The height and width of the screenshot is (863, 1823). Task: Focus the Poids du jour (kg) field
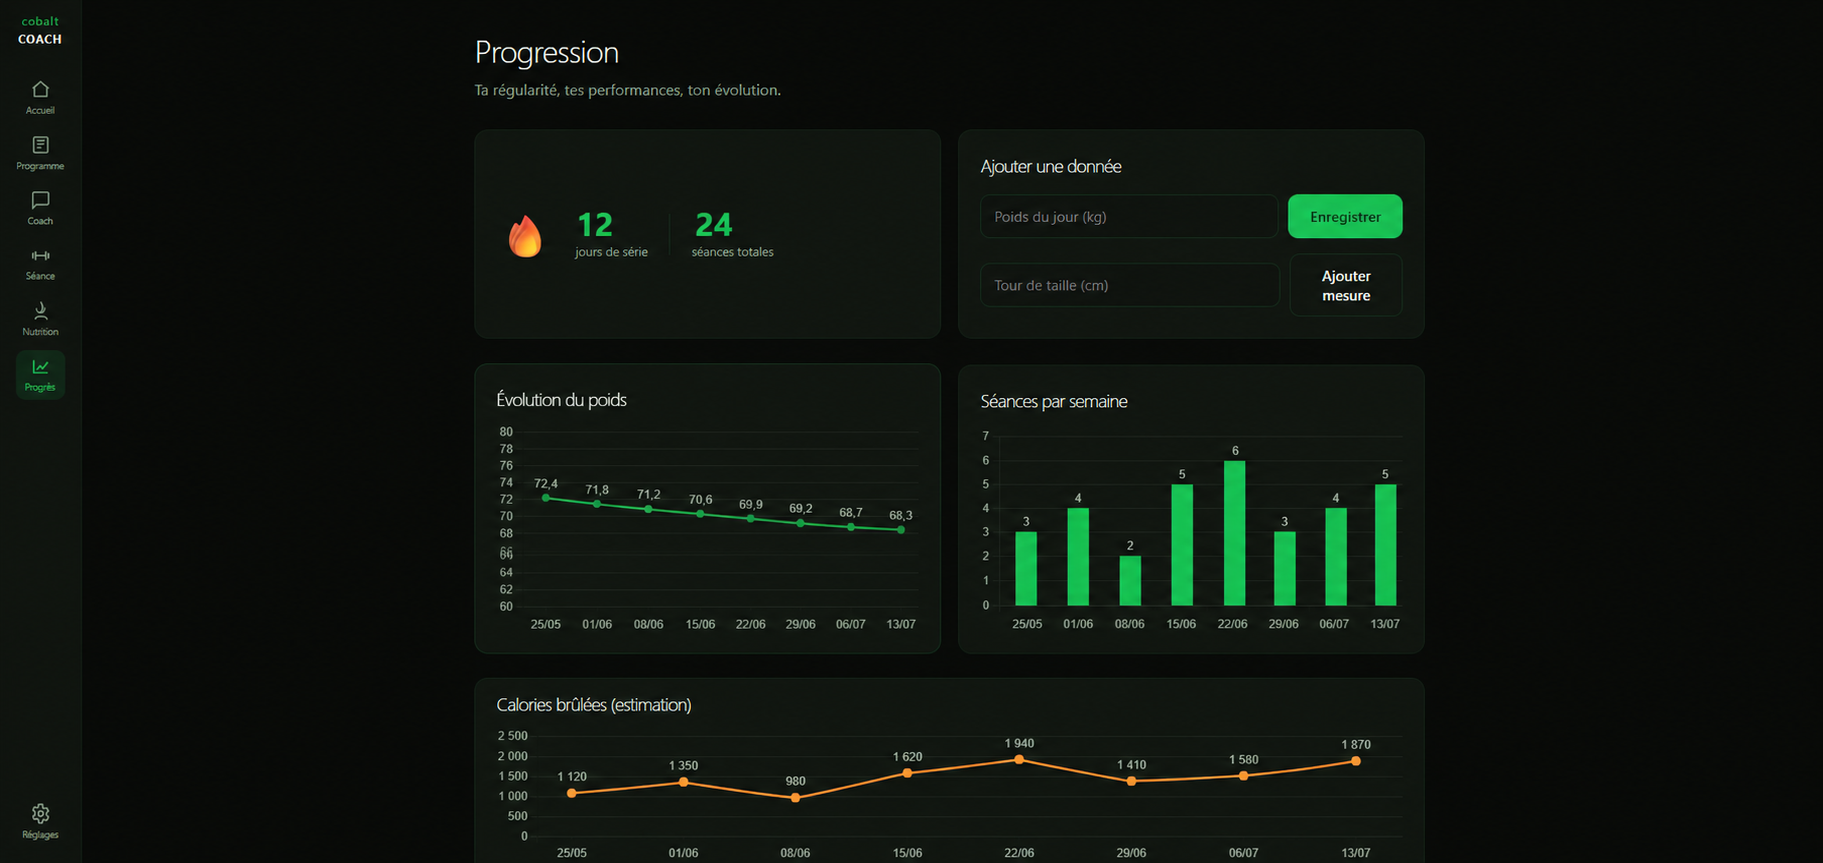pos(1129,216)
